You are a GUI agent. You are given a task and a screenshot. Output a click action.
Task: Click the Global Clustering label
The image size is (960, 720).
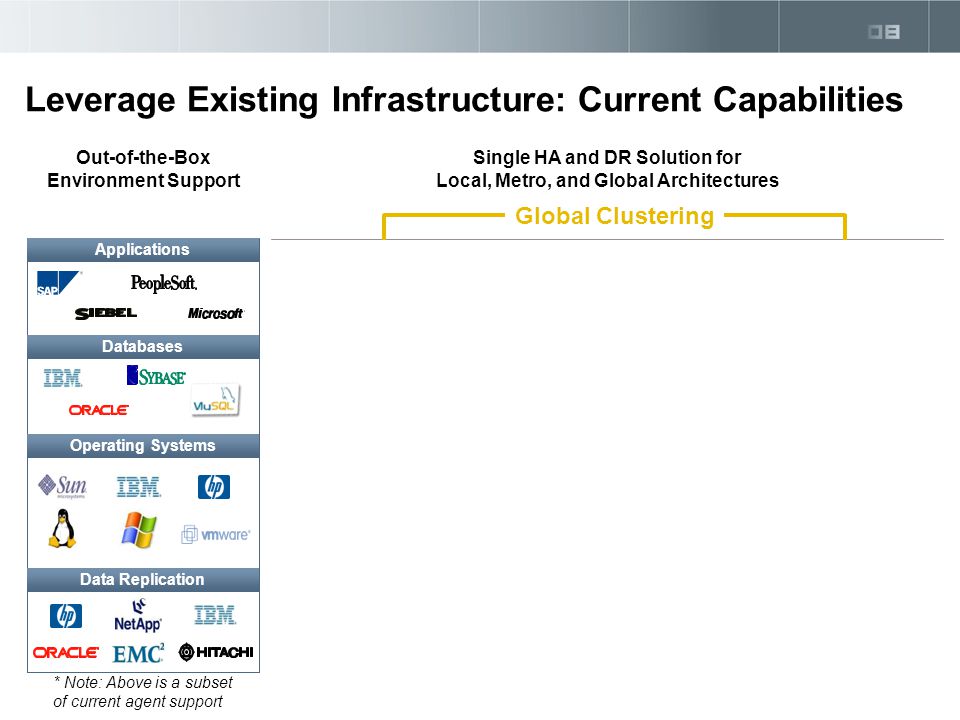click(x=615, y=216)
